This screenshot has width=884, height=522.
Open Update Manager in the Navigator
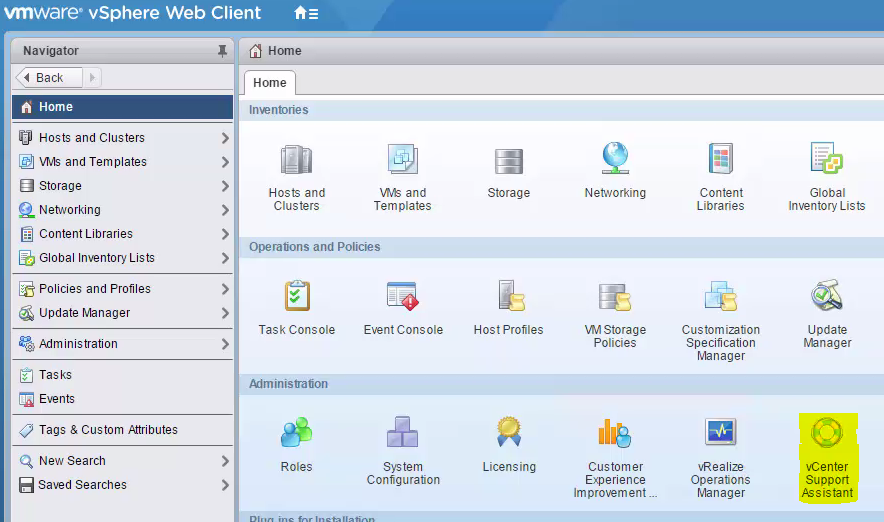122,313
